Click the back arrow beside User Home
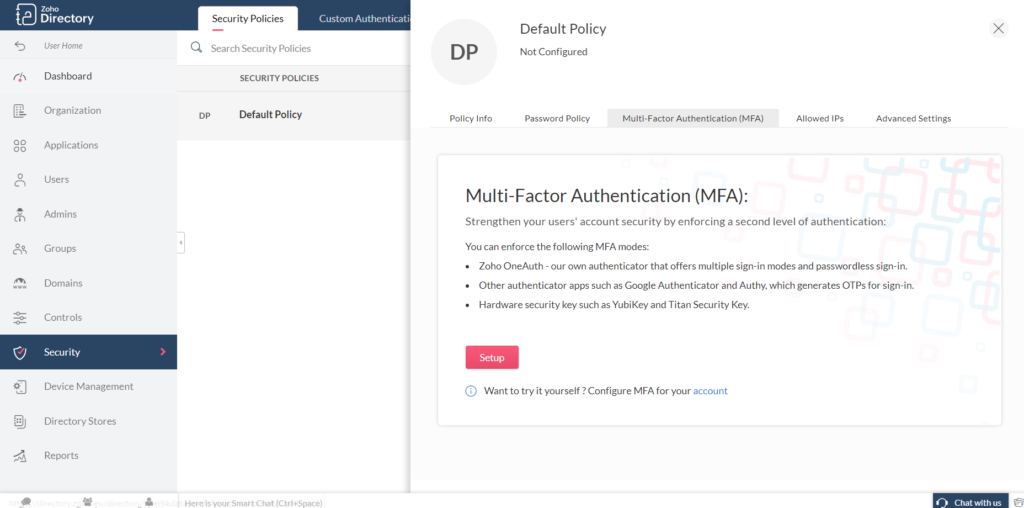 (20, 46)
